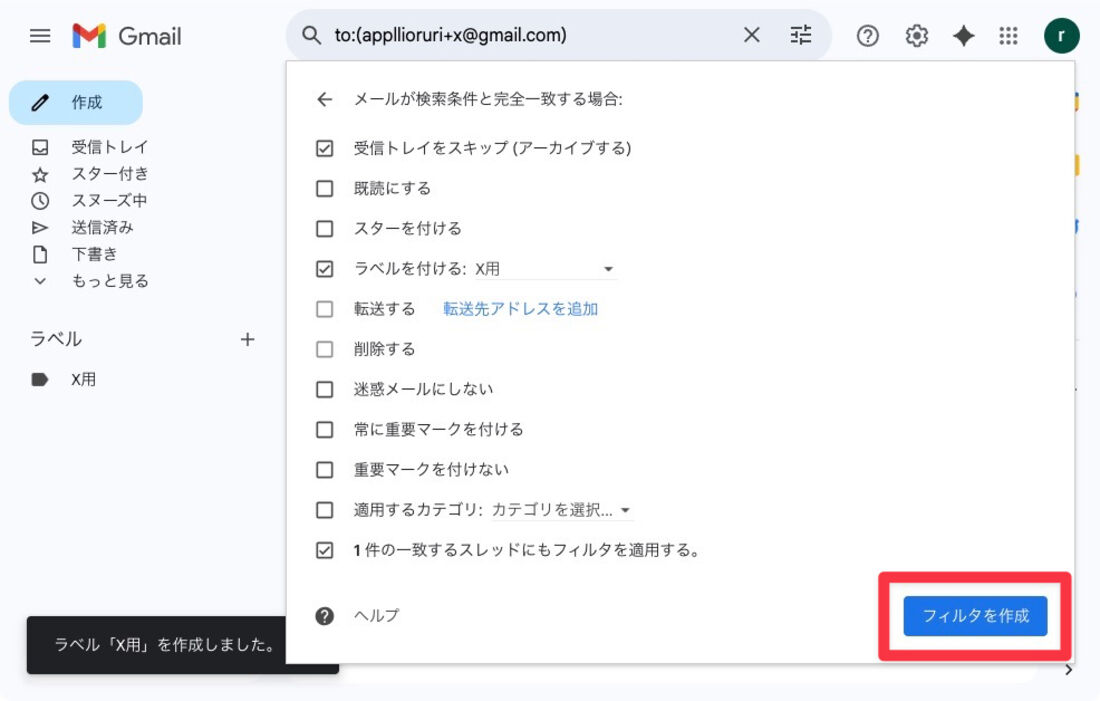The image size is (1100, 701).
Task: Click the Gmail logo
Action: [127, 36]
